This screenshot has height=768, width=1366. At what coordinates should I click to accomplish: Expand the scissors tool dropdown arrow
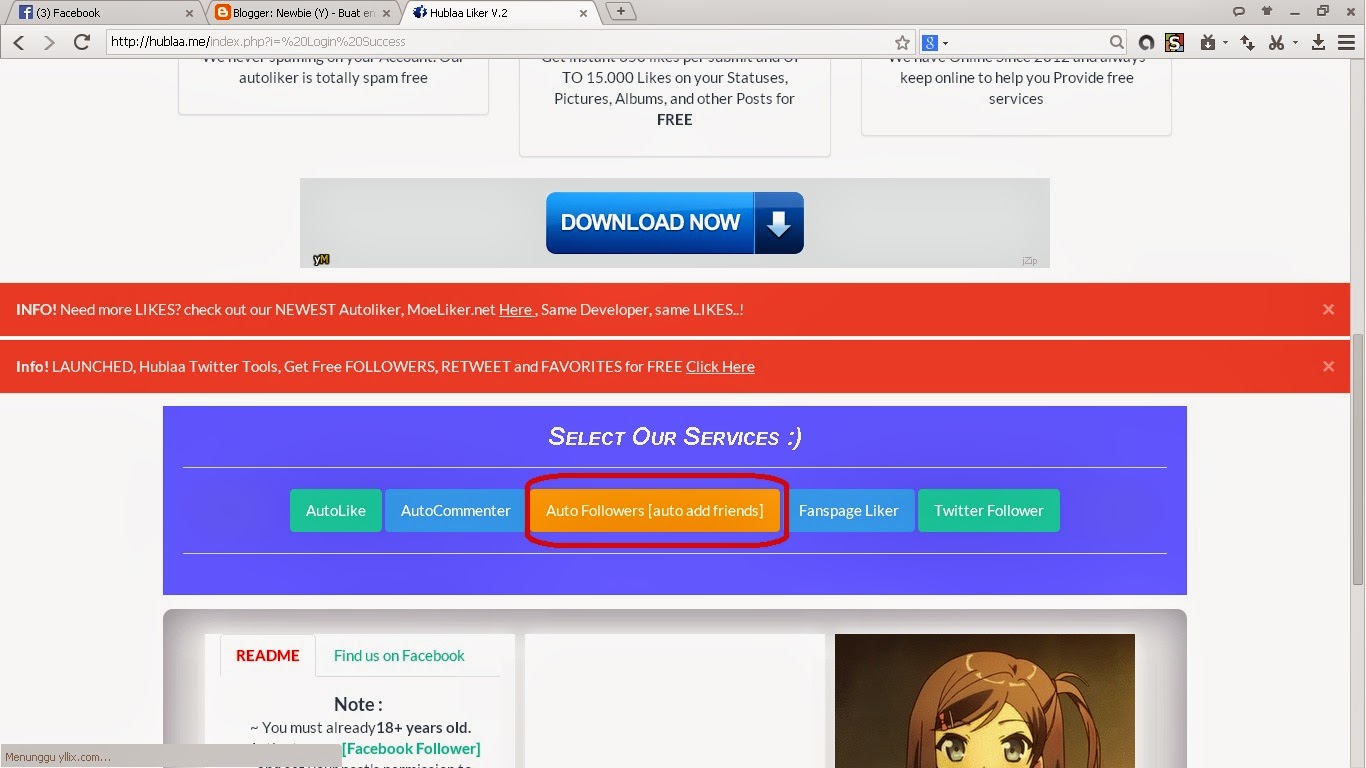(1295, 43)
